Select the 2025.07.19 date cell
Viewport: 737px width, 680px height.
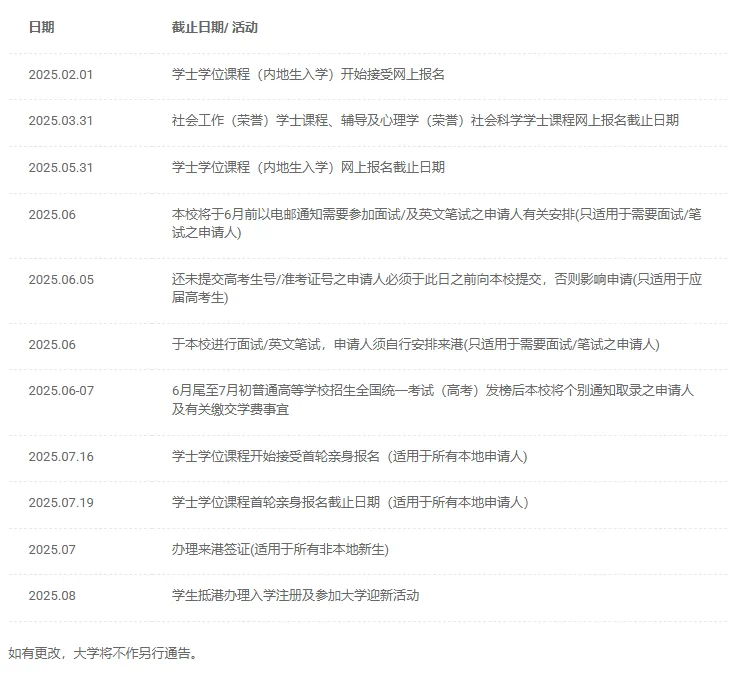pos(60,502)
